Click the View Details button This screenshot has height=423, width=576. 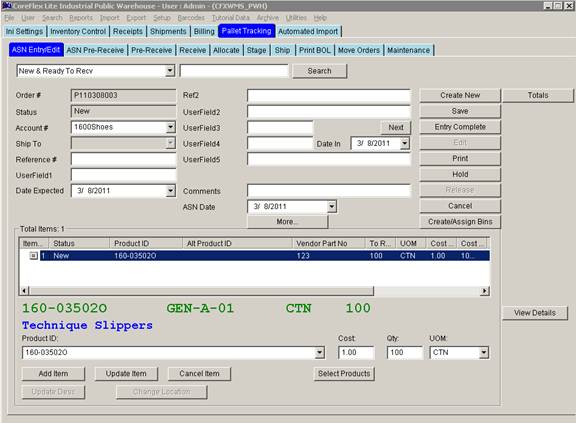tap(535, 313)
